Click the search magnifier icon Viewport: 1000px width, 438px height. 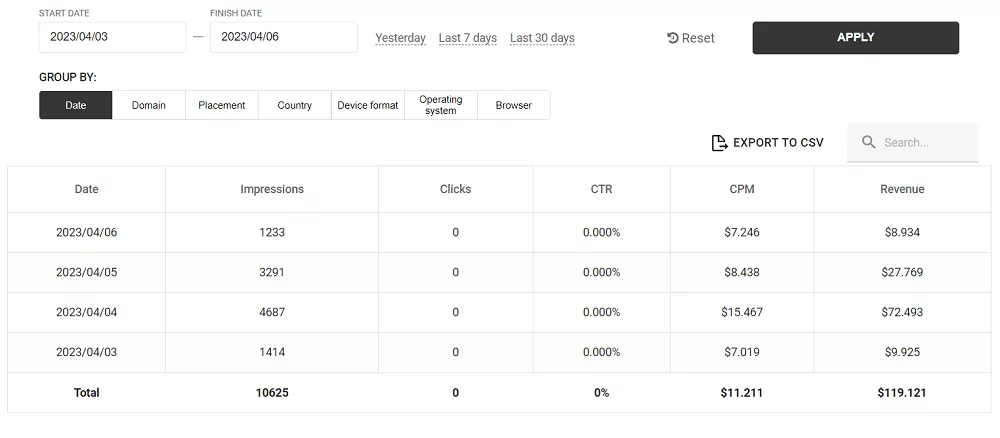point(869,143)
